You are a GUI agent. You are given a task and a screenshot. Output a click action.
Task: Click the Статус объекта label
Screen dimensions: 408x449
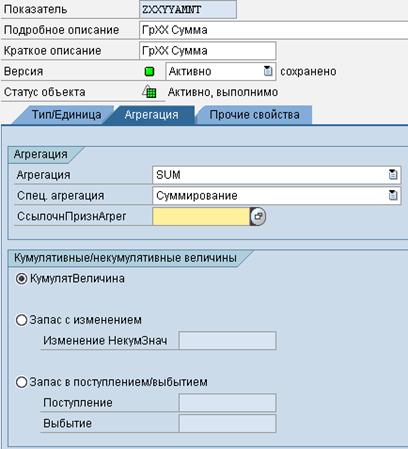tap(44, 92)
